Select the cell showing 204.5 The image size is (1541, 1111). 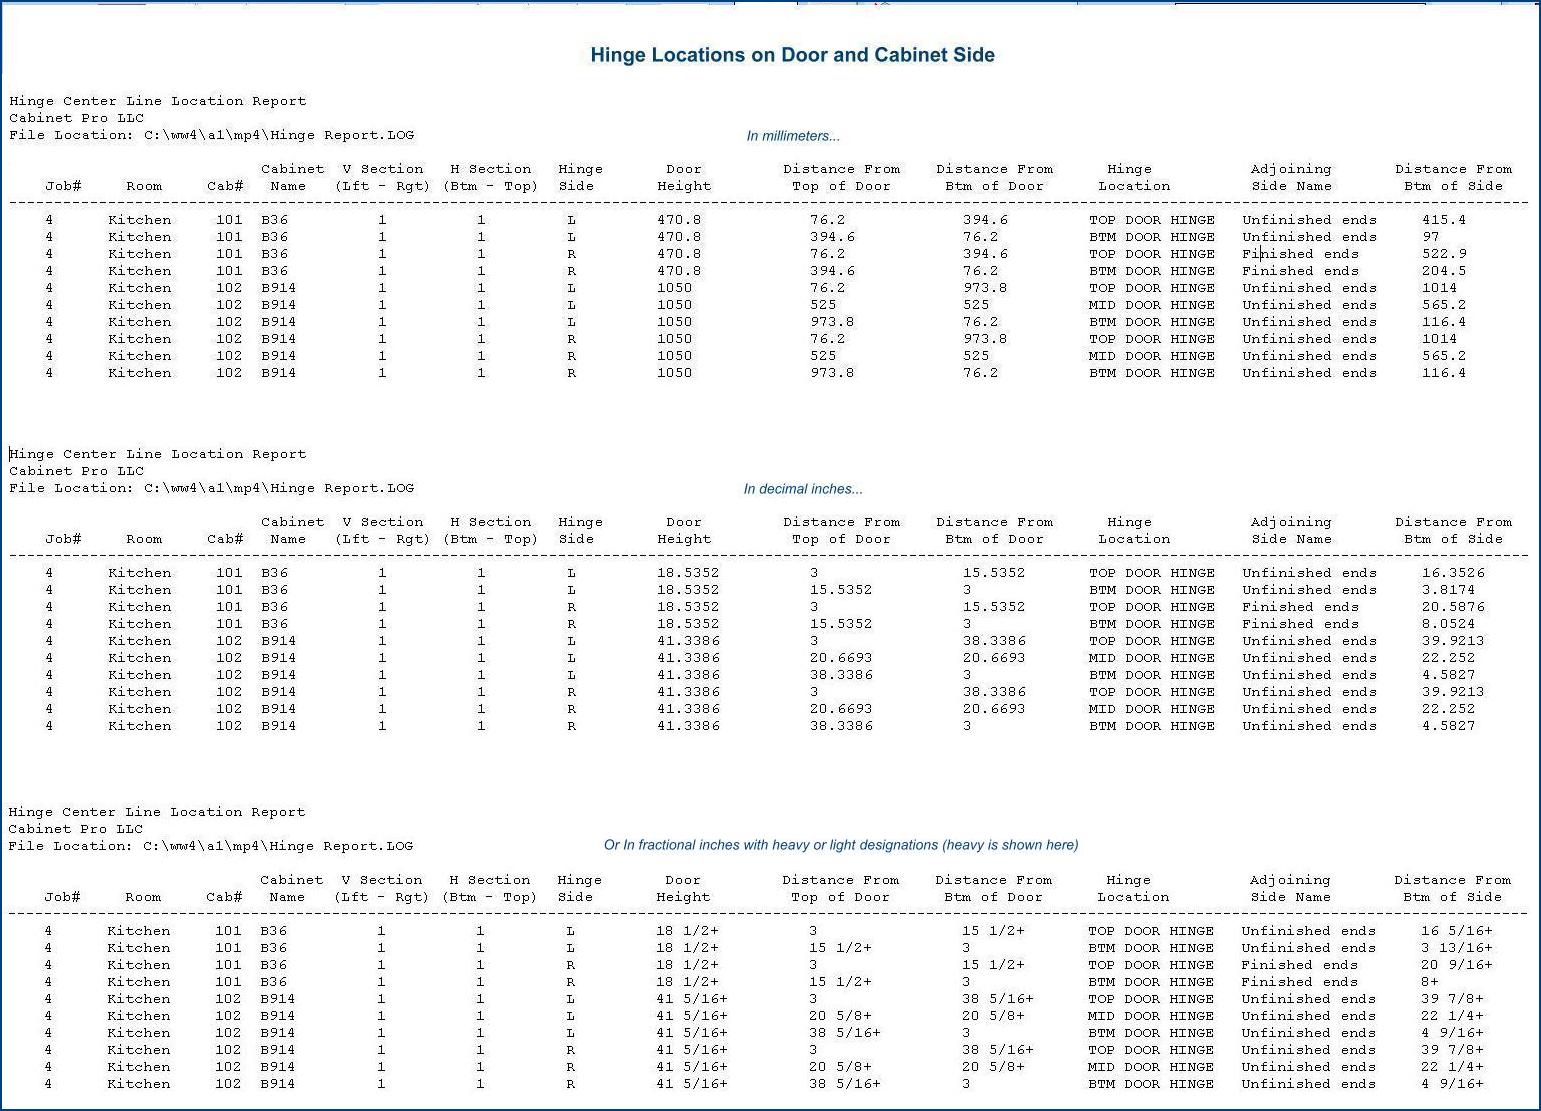click(1443, 271)
